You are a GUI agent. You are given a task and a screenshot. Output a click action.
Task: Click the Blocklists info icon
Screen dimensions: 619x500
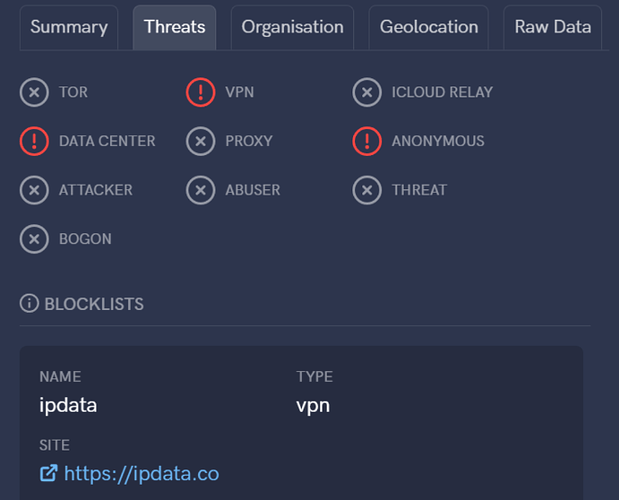(29, 303)
